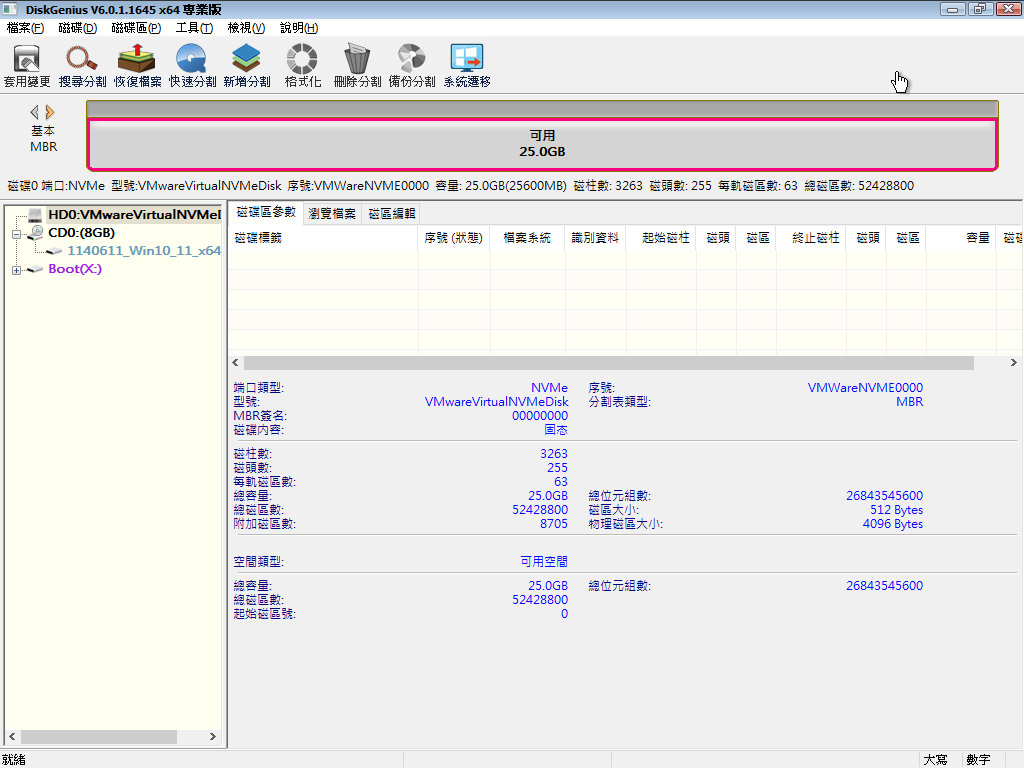Click the 新增分割 new partition icon
Image resolution: width=1024 pixels, height=768 pixels.
[x=246, y=66]
